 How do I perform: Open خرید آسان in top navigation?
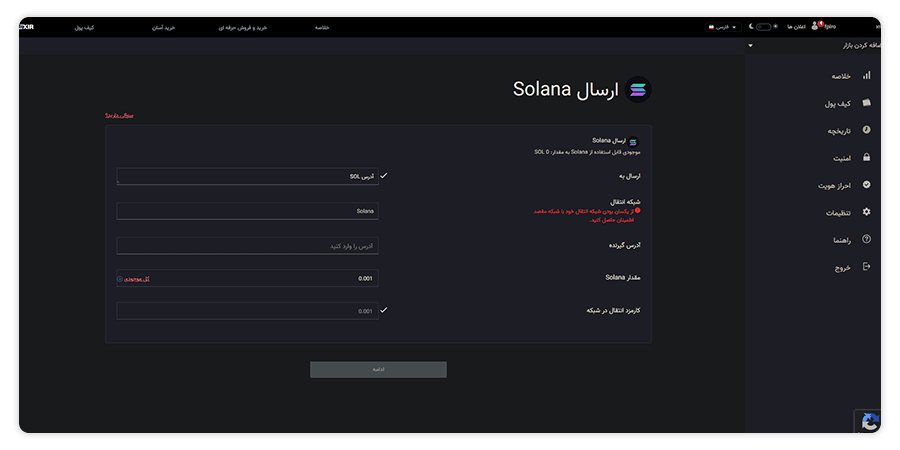pos(163,27)
